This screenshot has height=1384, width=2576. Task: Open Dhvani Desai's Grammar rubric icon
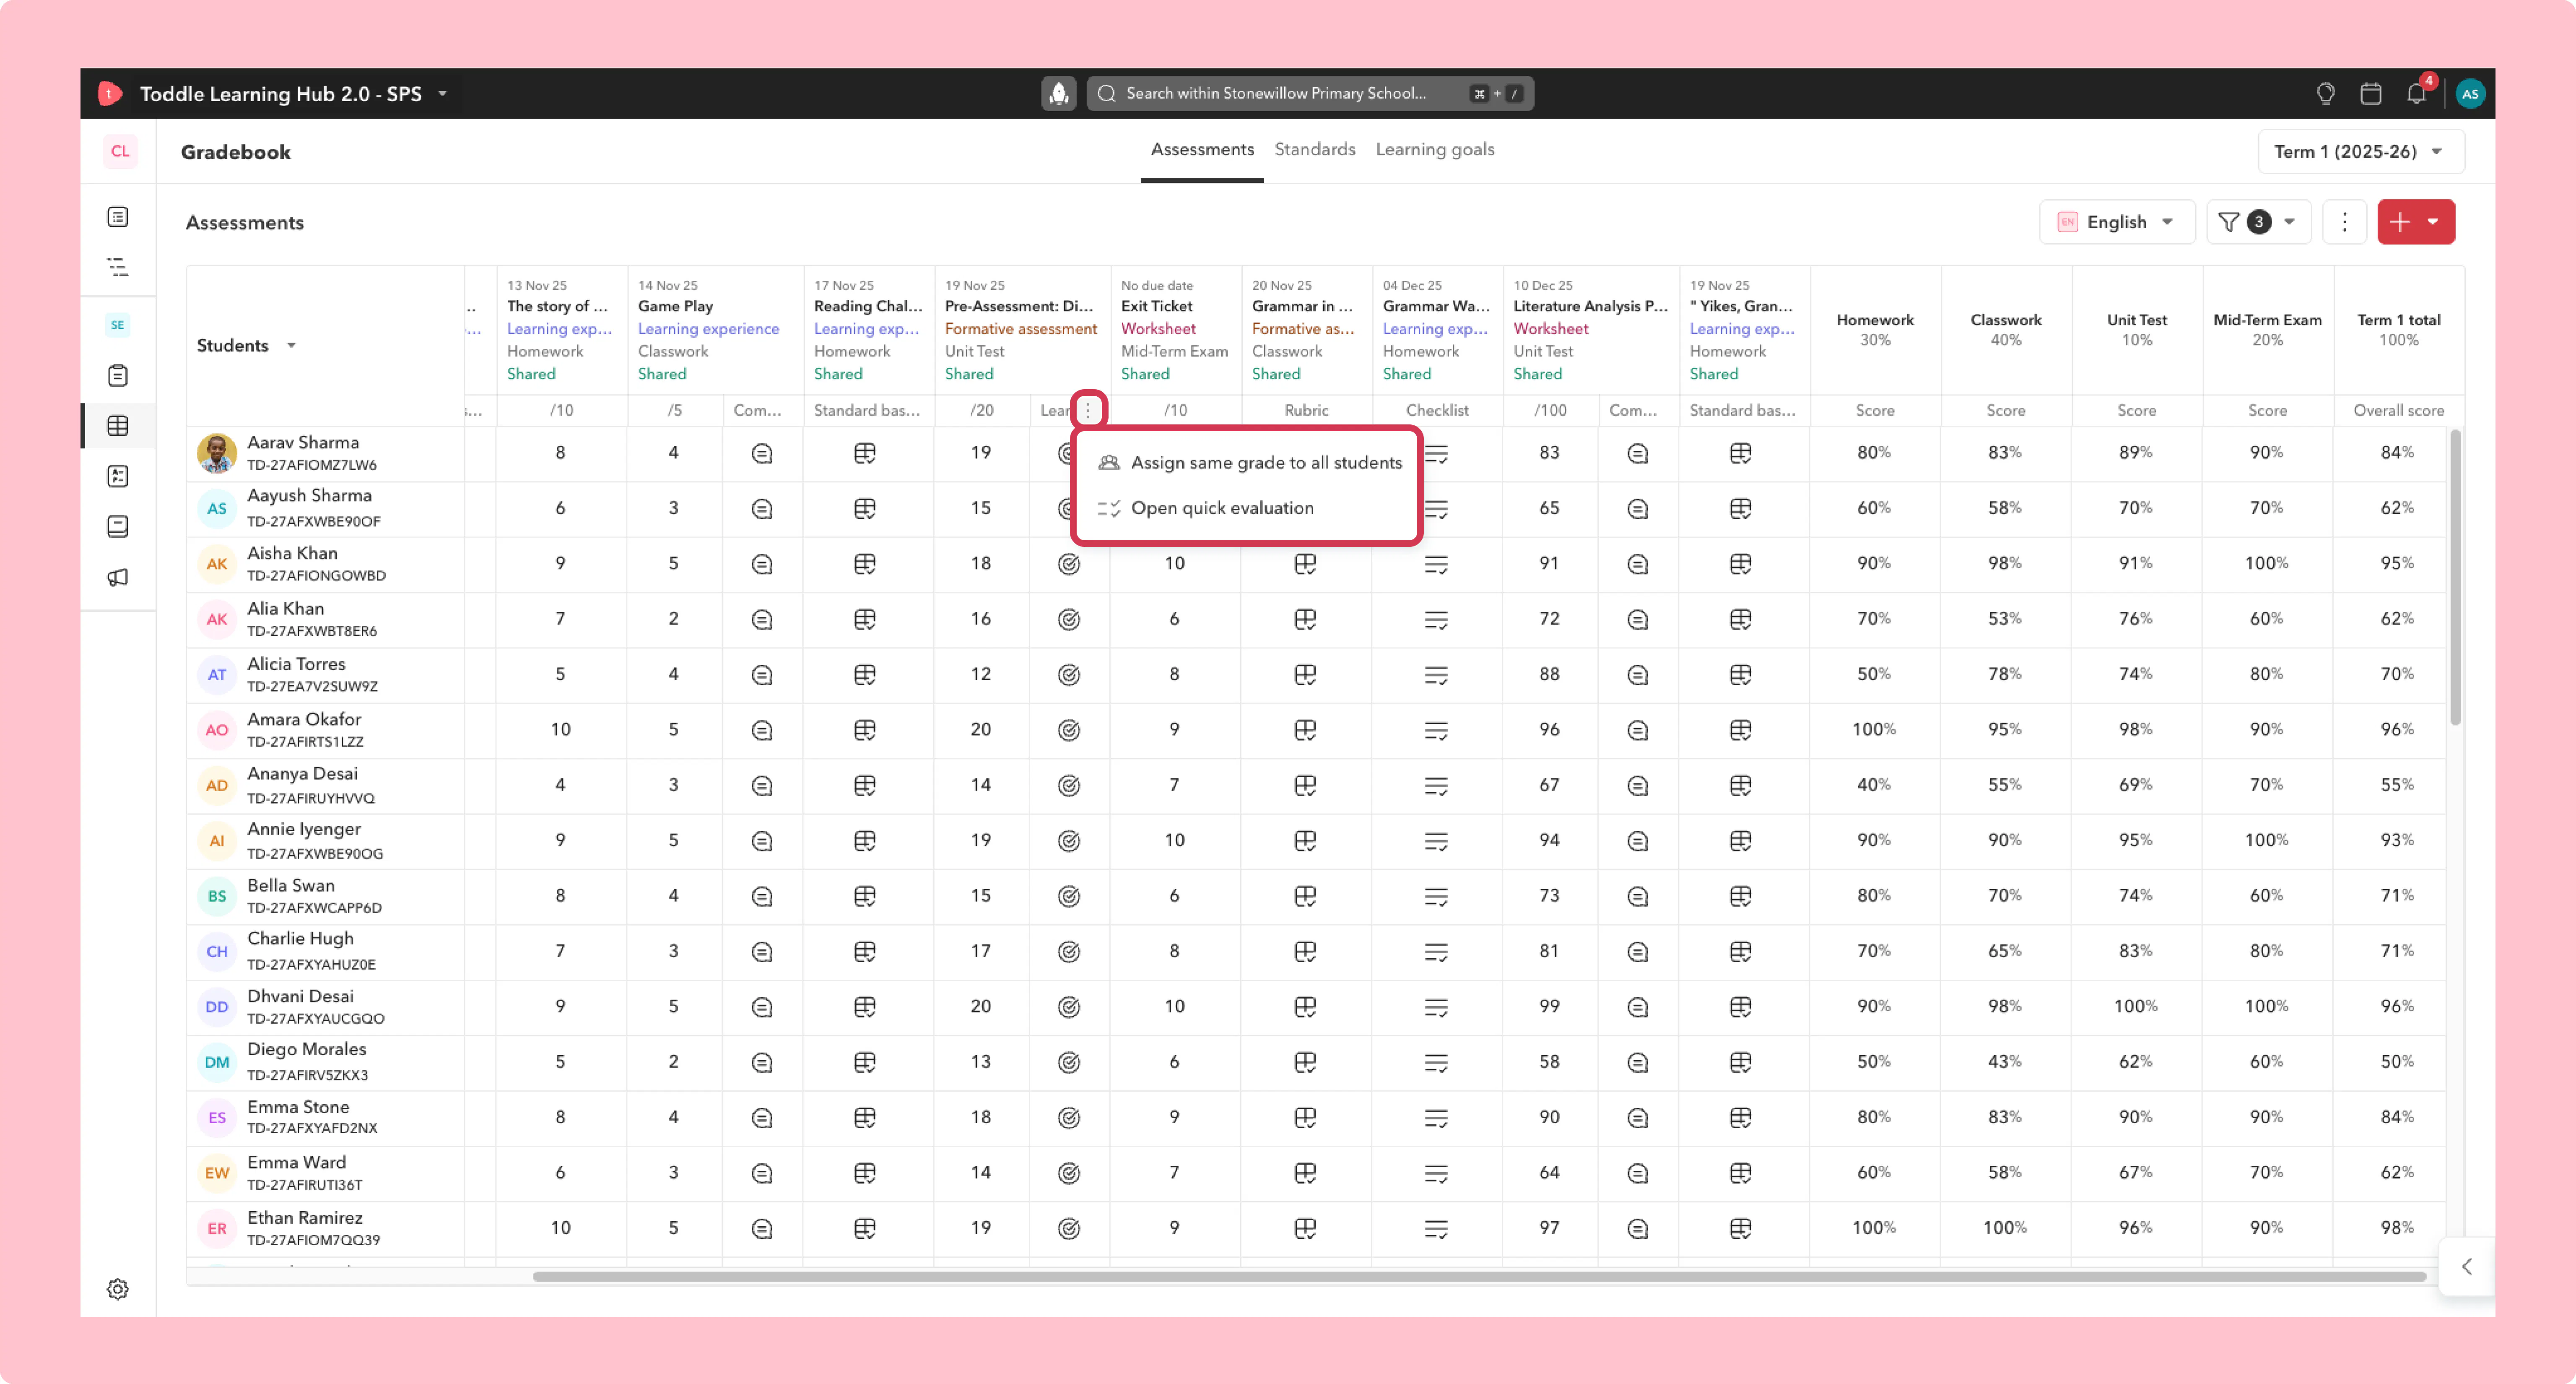1305,1007
